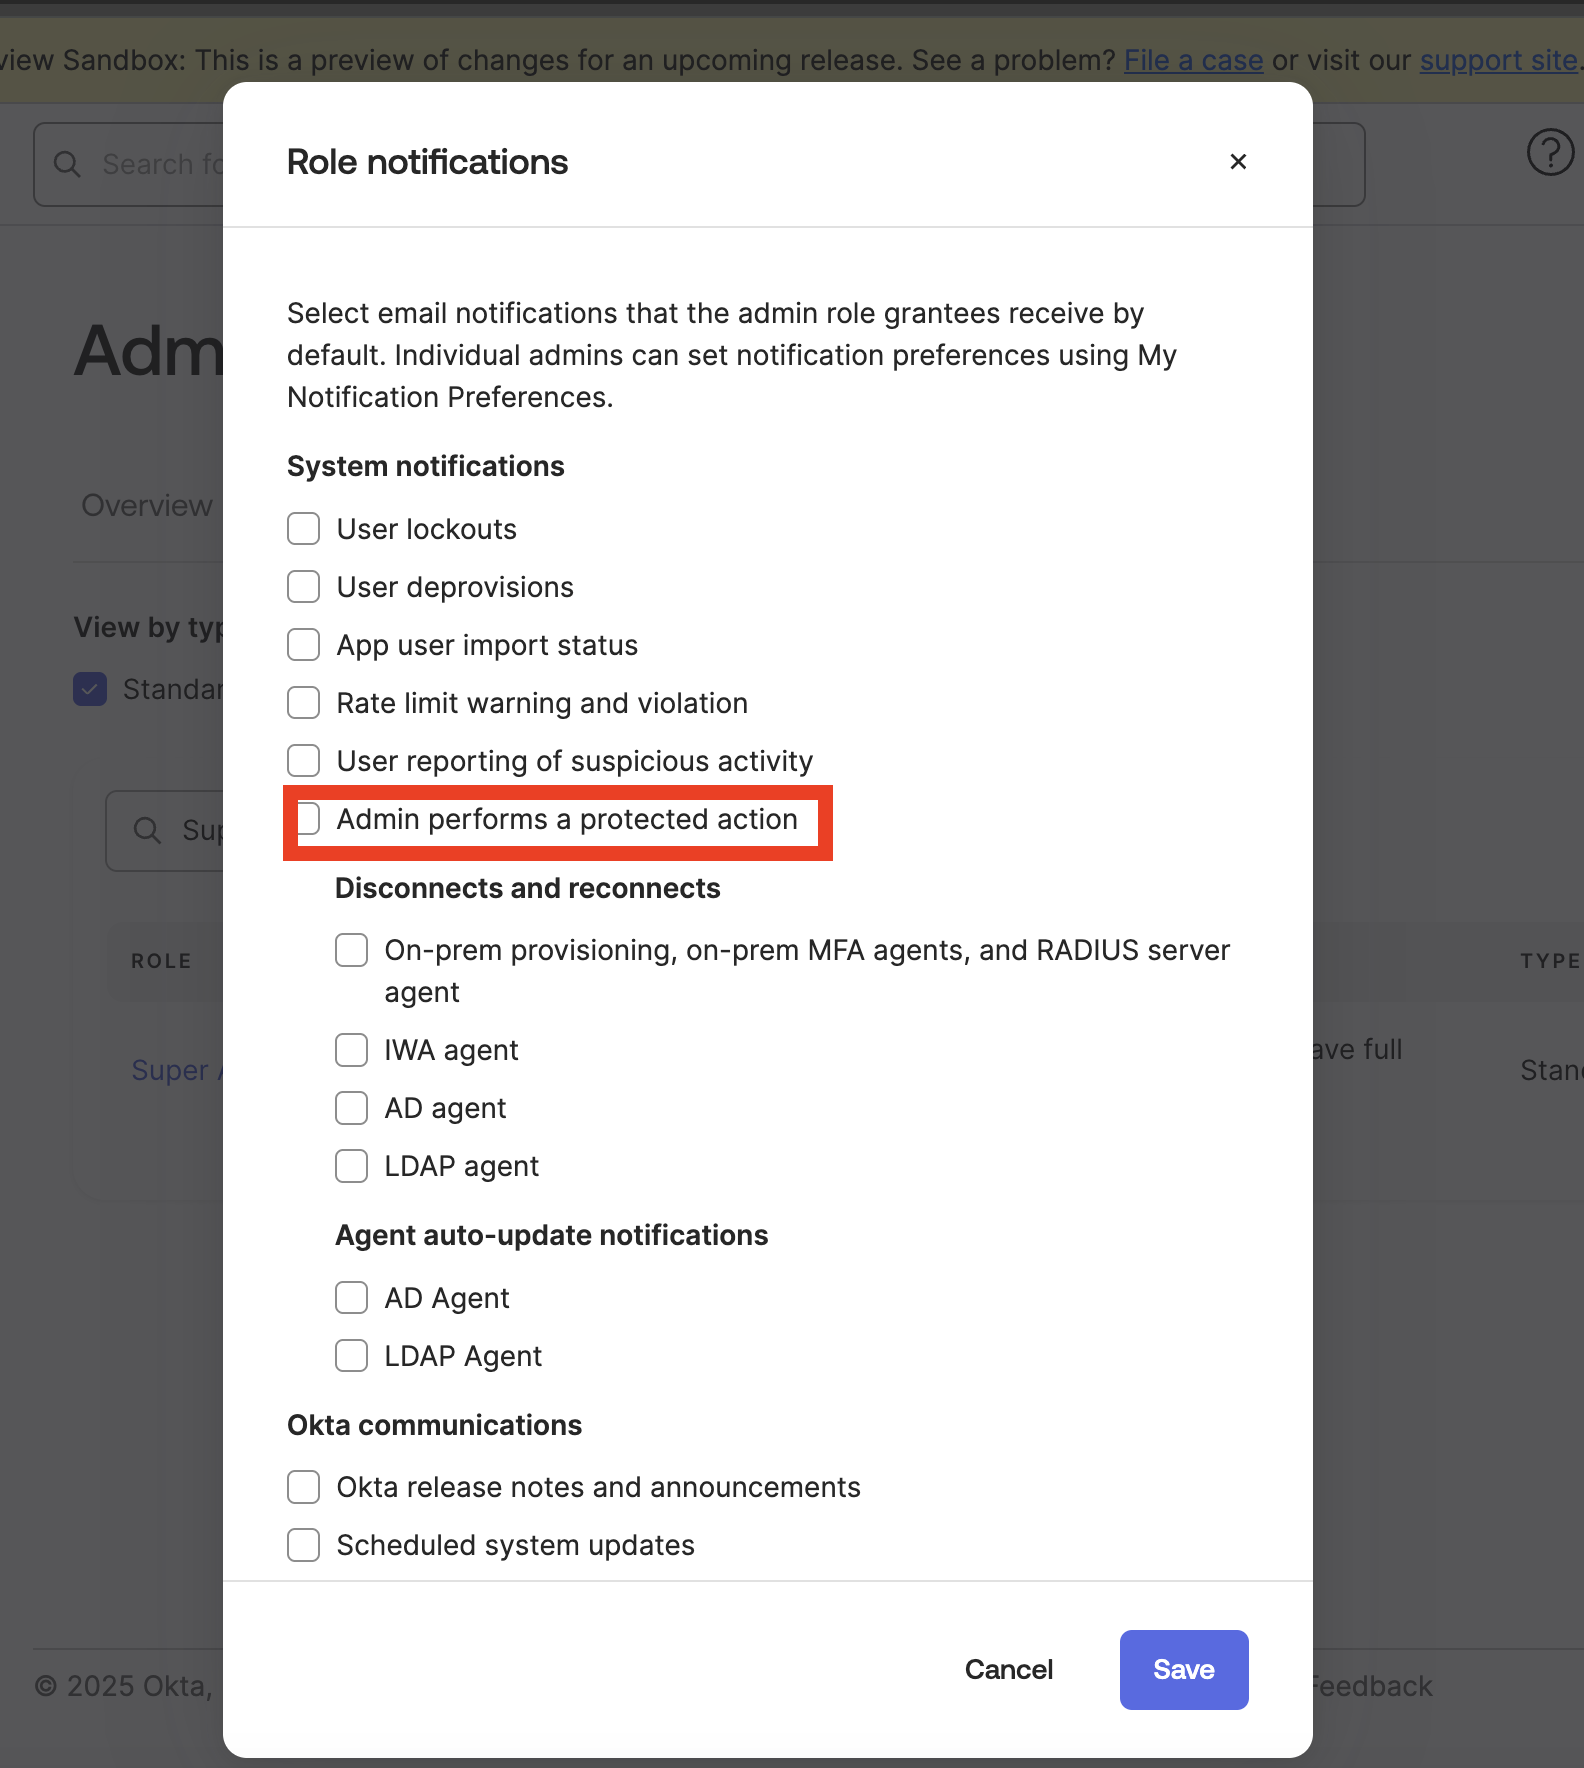Enable LDAP agent disconnect notifications

tap(351, 1166)
